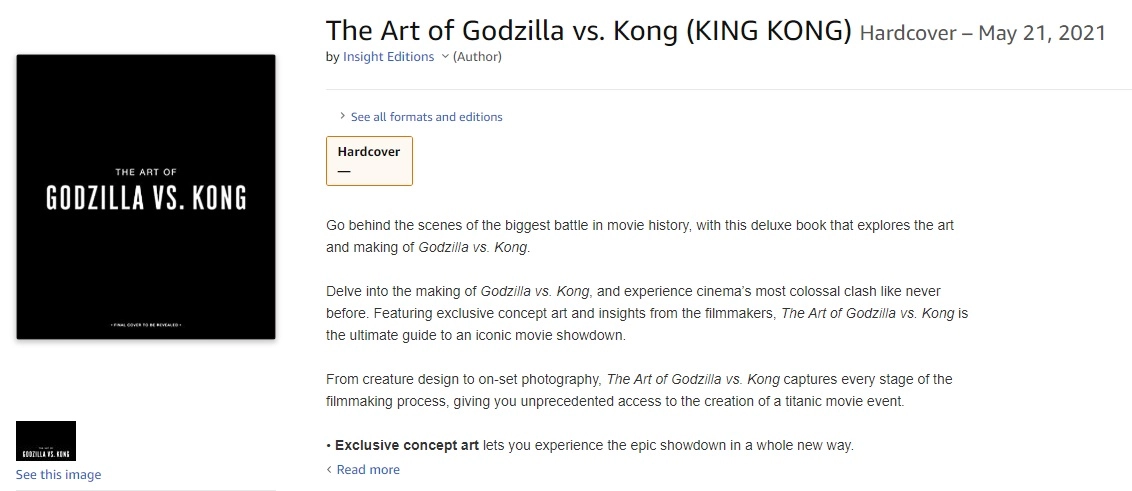Select the Hardcover format box
Image resolution: width=1132 pixels, height=491 pixels.
[x=369, y=161]
